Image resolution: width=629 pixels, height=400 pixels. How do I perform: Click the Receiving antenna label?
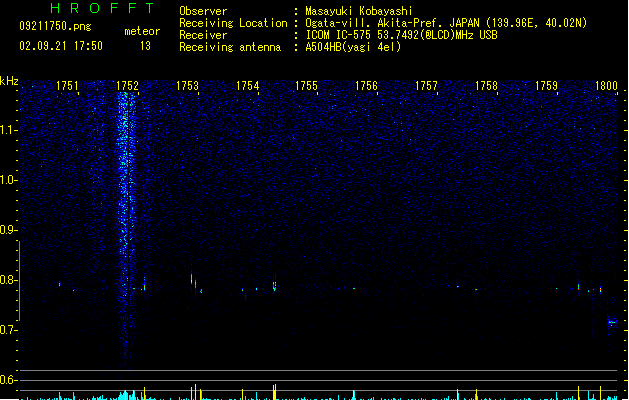click(x=230, y=47)
